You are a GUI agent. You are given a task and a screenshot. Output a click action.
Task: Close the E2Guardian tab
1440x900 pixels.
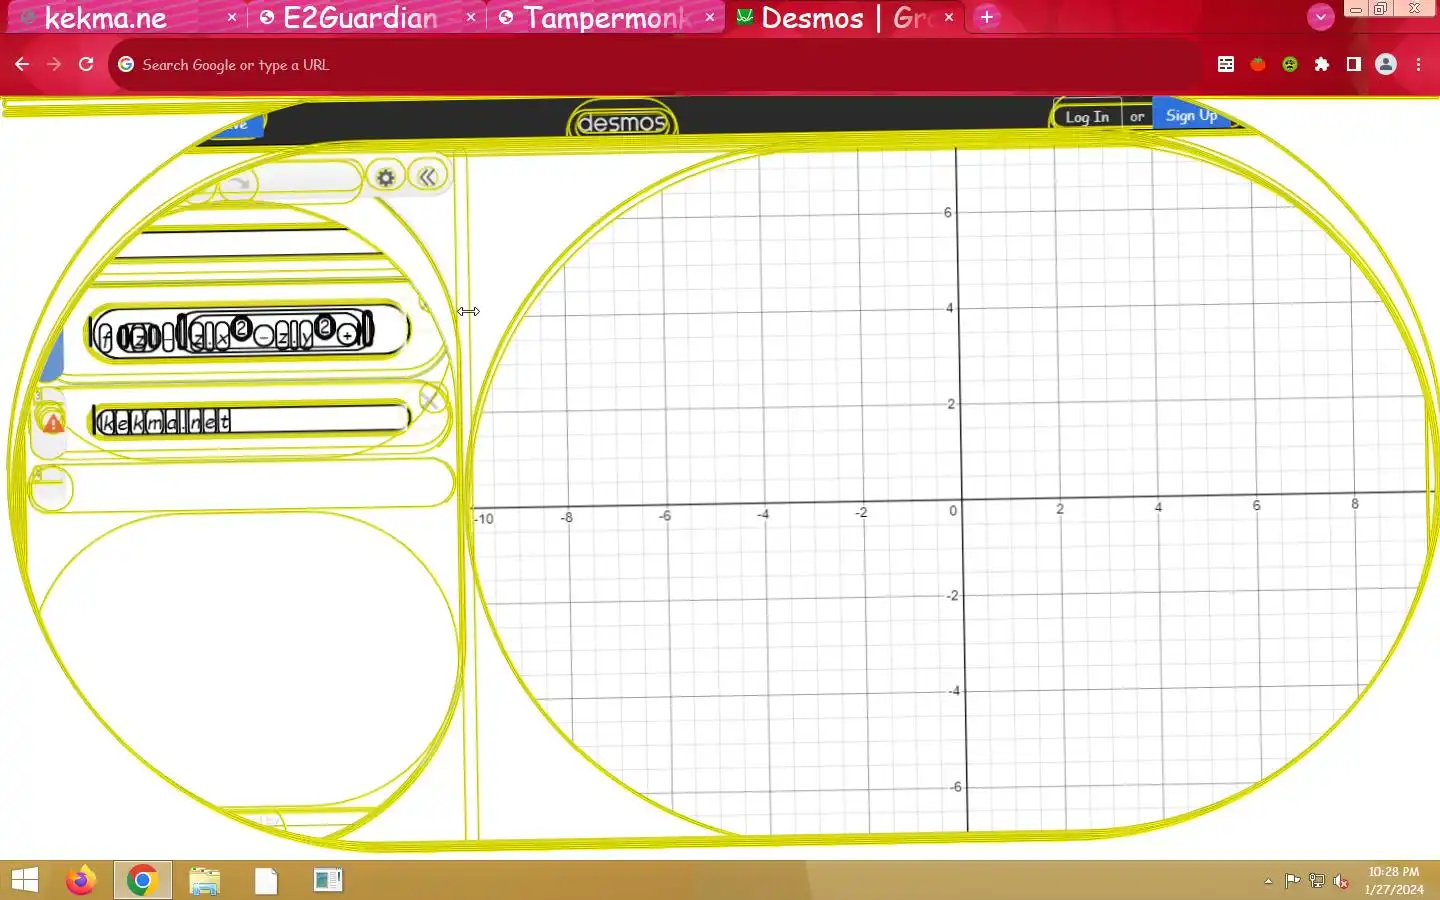click(x=471, y=17)
